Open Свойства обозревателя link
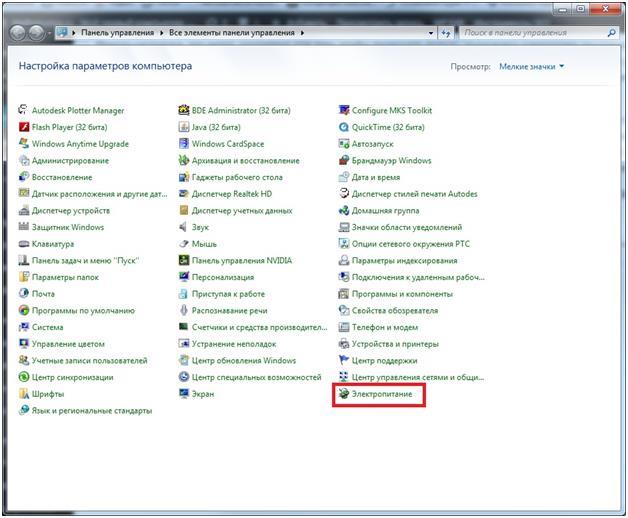Image resolution: width=628 pixels, height=518 pixels. pos(395,310)
